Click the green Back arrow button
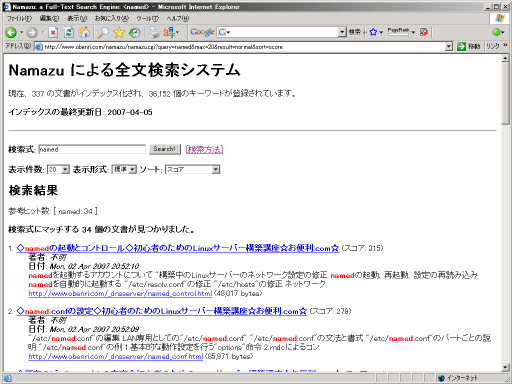512x384 pixels. coord(11,32)
